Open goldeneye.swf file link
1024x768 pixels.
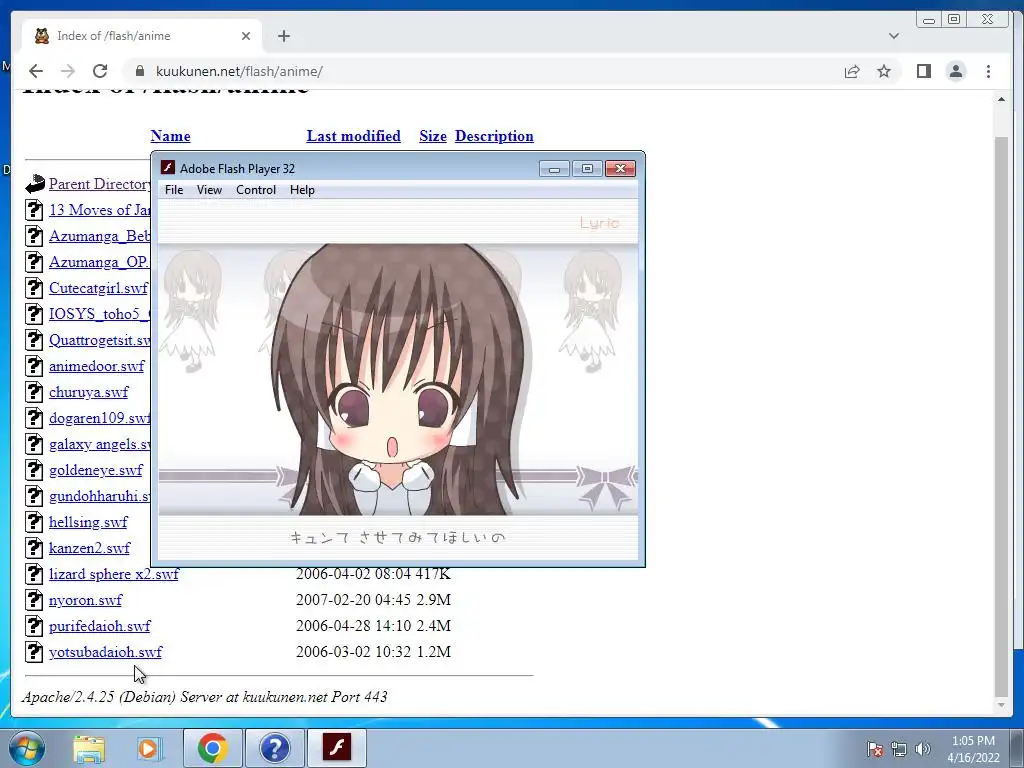pyautogui.click(x=95, y=470)
